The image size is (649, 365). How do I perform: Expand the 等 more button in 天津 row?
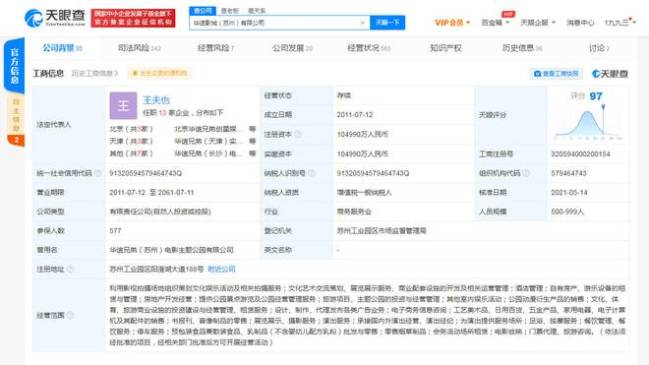point(252,141)
